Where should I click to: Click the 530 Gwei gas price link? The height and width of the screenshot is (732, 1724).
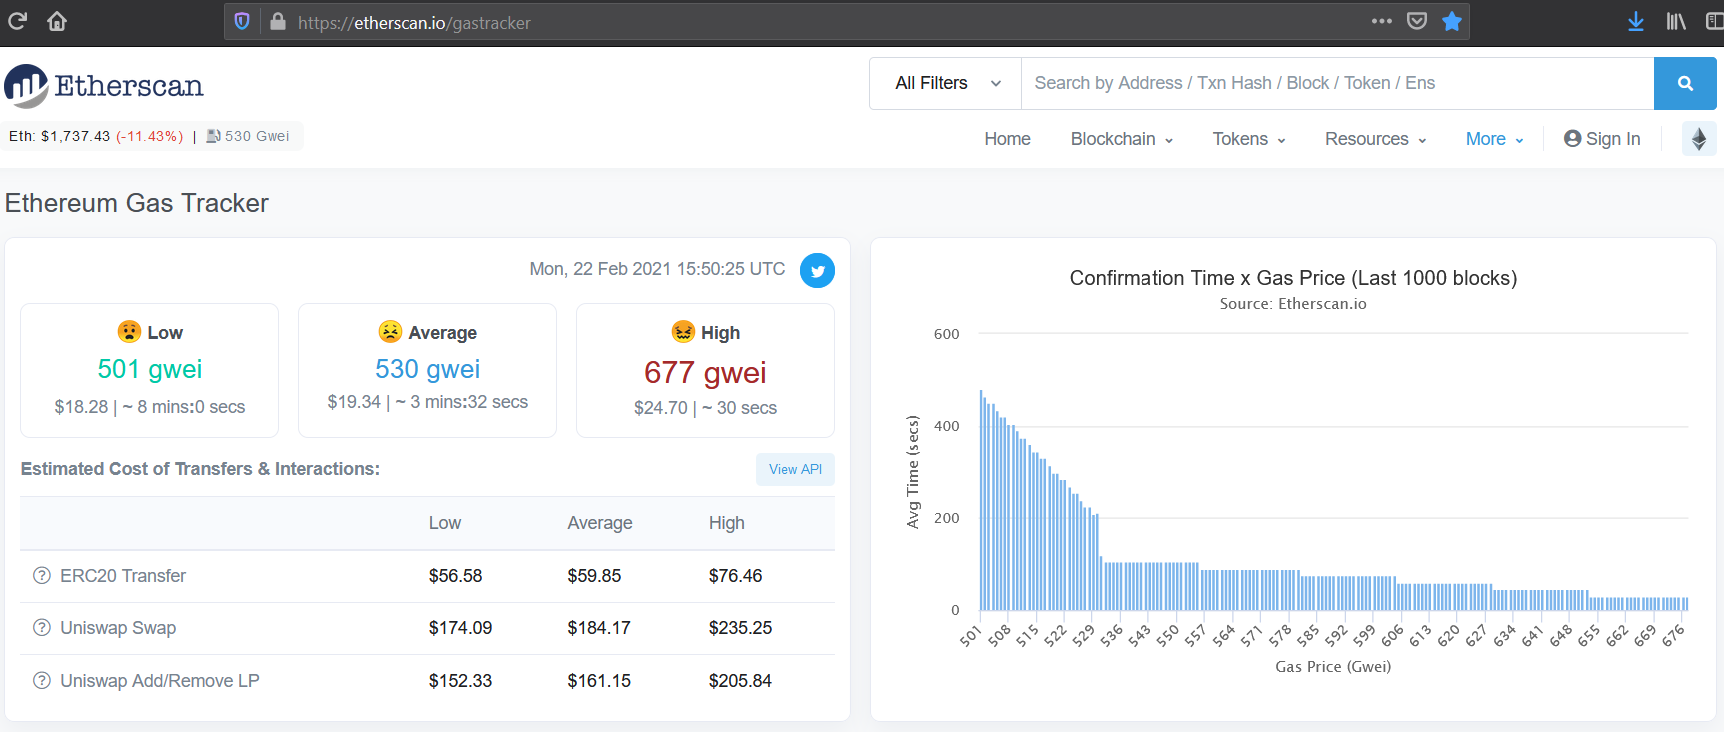(257, 136)
